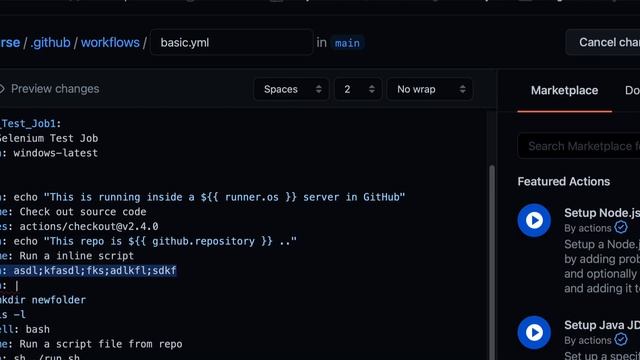Focus the Search Marketplace field
The image size is (640, 360).
(580, 146)
